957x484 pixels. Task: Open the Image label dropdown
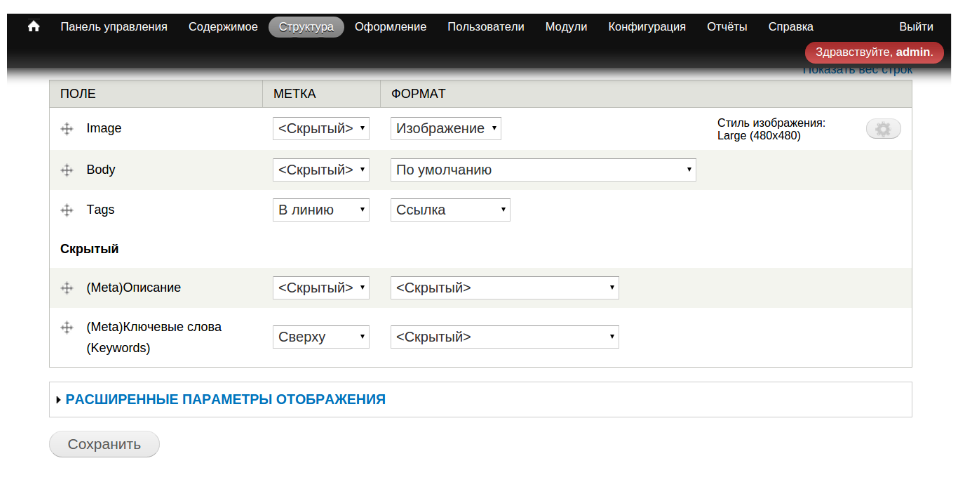click(321, 129)
